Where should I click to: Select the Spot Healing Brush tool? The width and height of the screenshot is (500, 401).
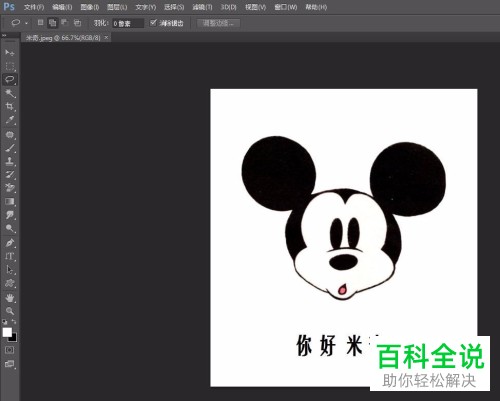tap(10, 135)
